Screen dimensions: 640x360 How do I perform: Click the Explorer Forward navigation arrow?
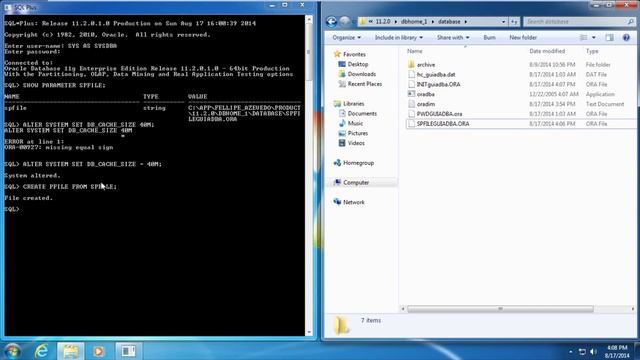pyautogui.click(x=344, y=22)
